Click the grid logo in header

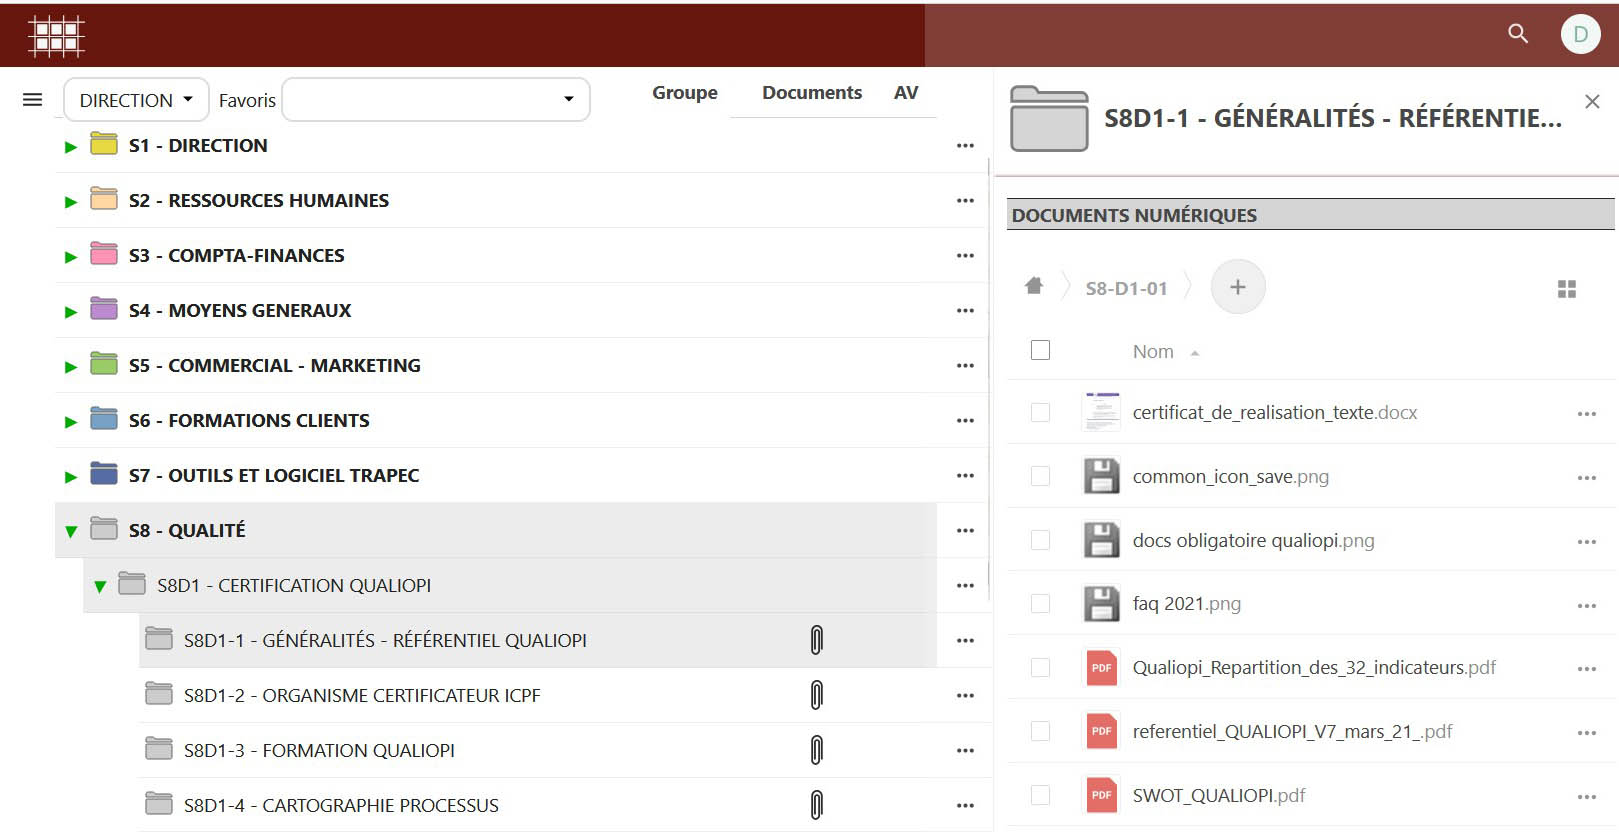click(56, 36)
